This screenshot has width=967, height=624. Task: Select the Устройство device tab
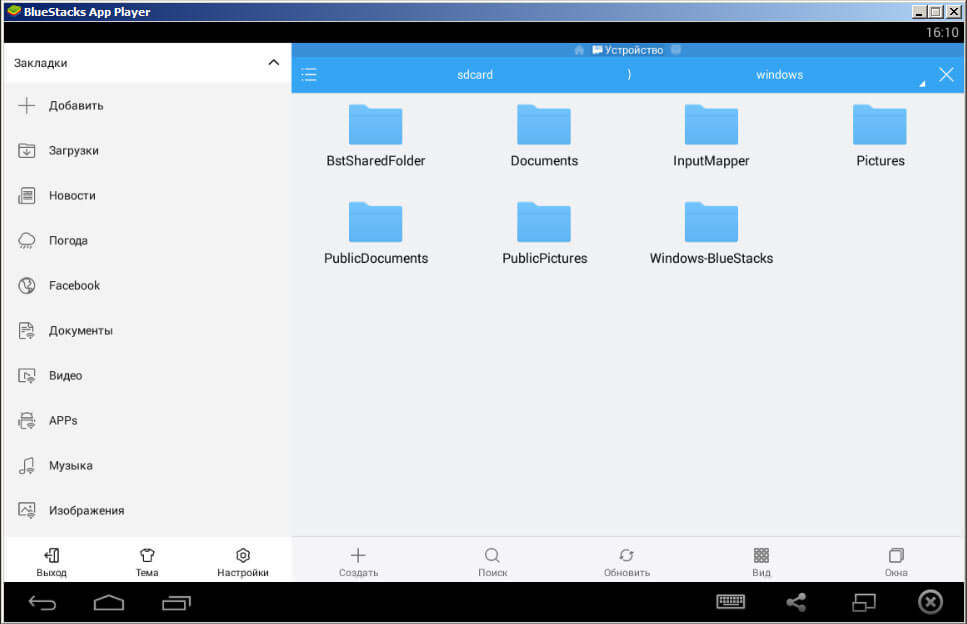coord(628,50)
